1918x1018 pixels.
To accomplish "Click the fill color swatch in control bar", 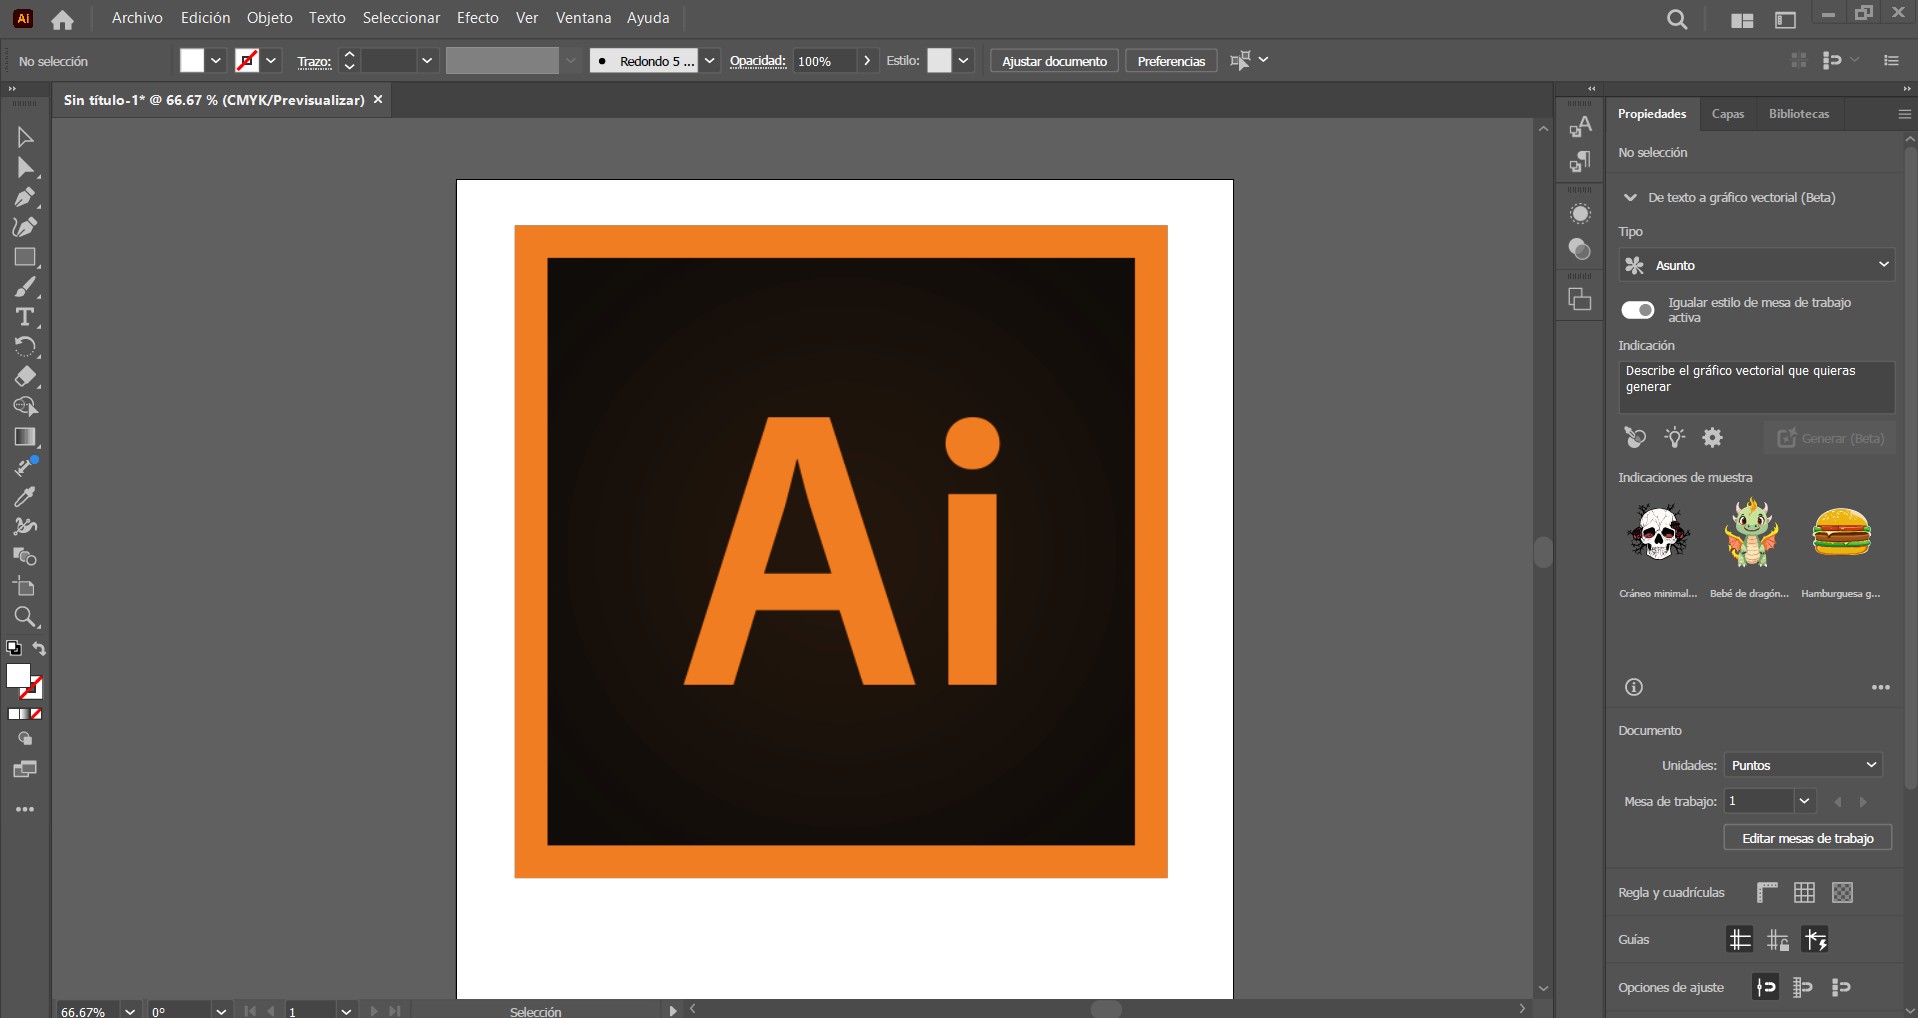I will 191,61.
